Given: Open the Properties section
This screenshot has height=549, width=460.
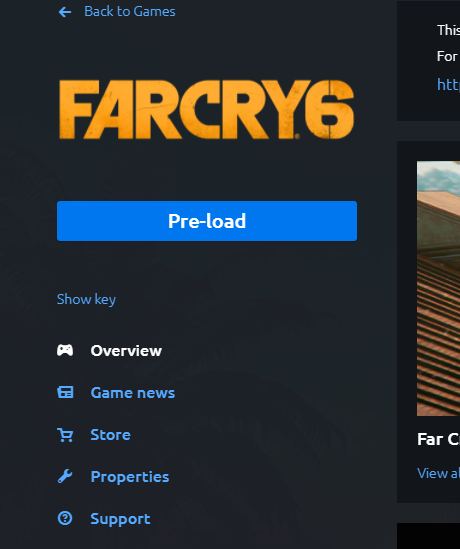Looking at the screenshot, I should click(x=130, y=477).
